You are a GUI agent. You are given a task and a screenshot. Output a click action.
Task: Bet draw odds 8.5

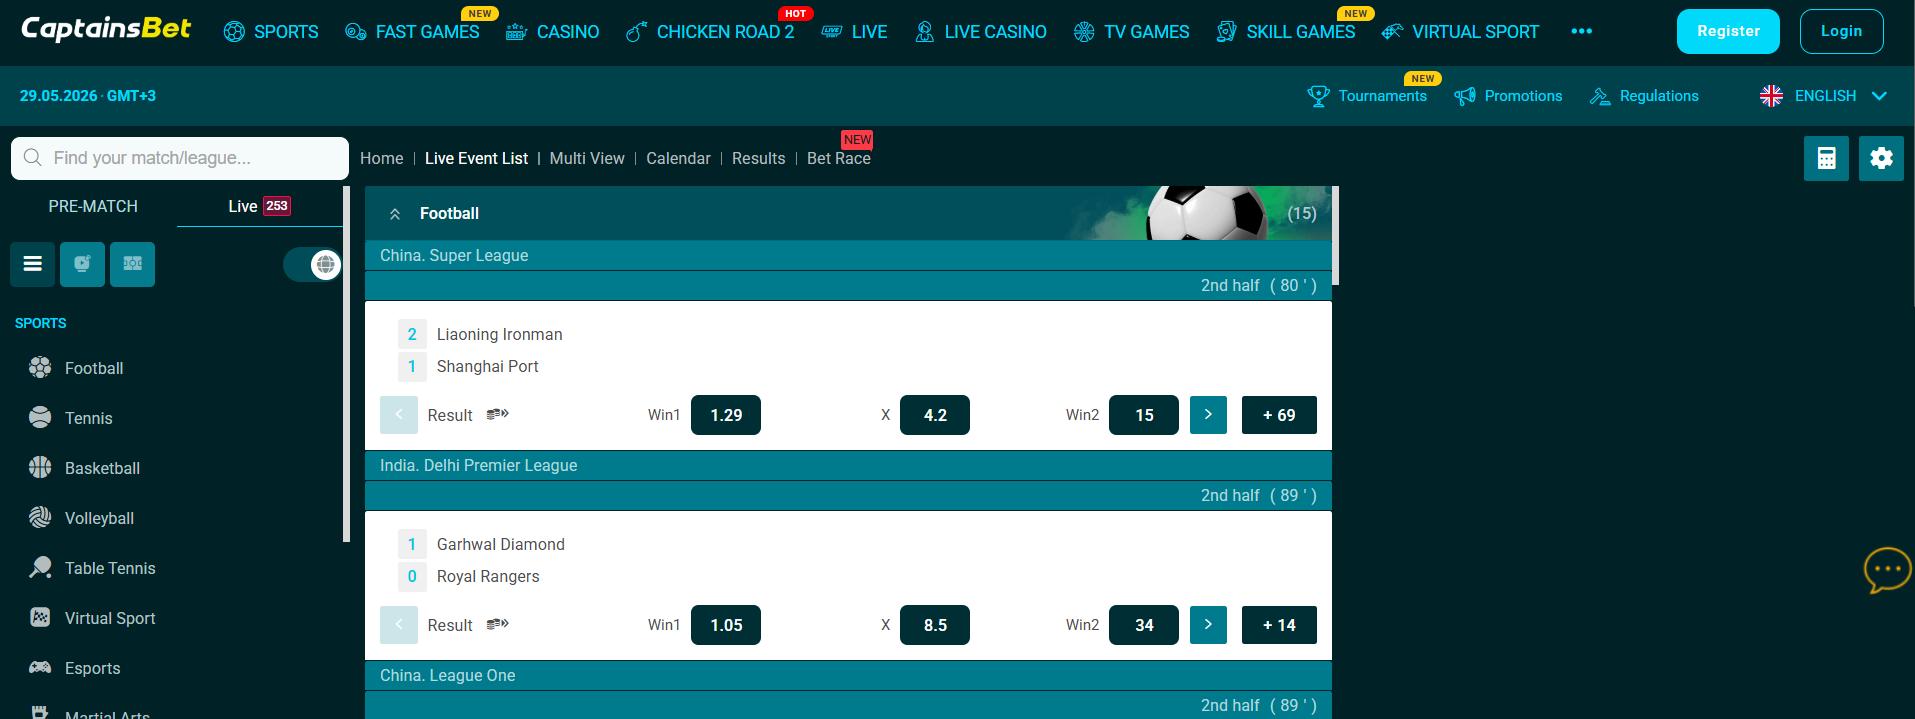935,625
